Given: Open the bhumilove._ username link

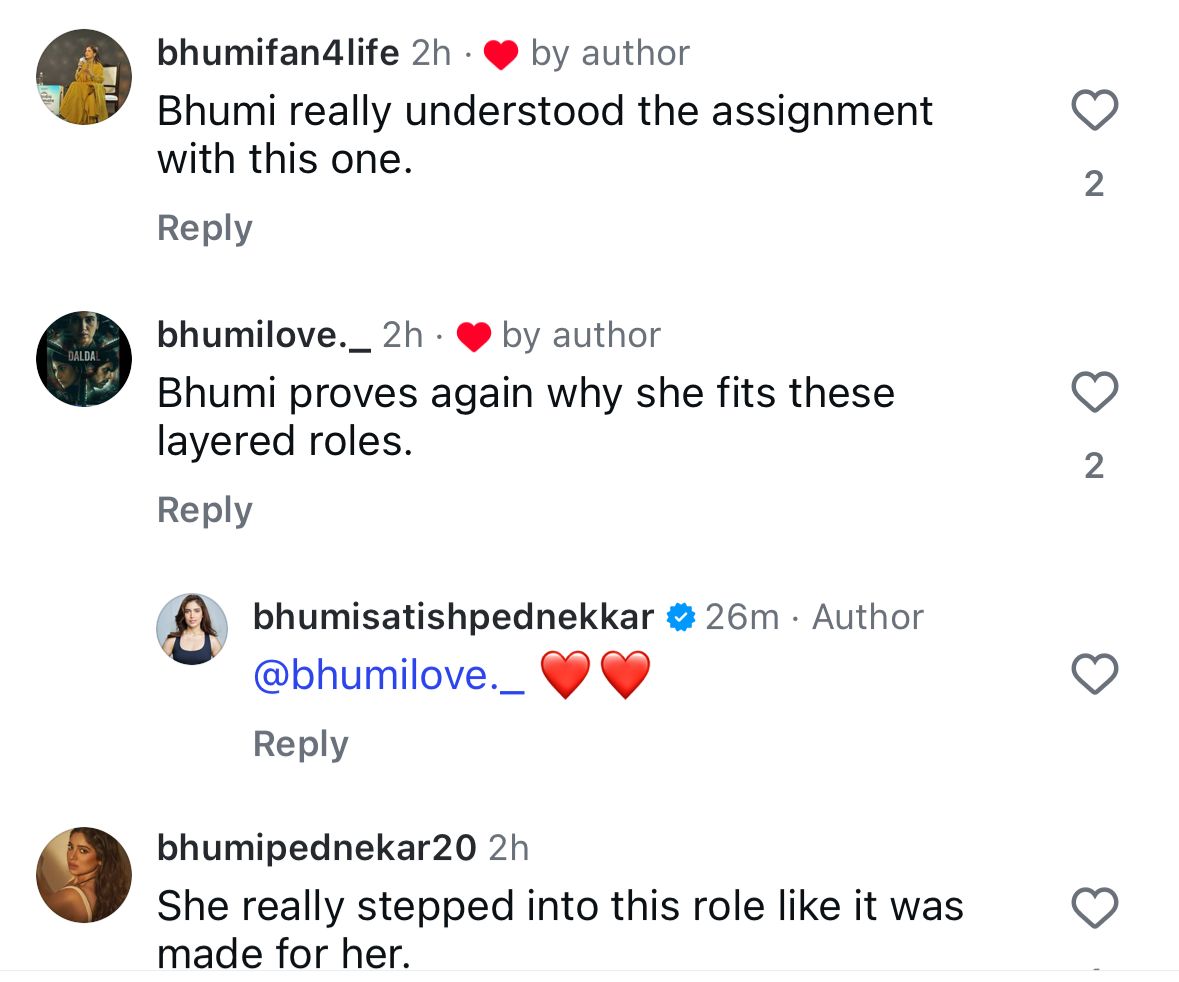Looking at the screenshot, I should tap(264, 335).
